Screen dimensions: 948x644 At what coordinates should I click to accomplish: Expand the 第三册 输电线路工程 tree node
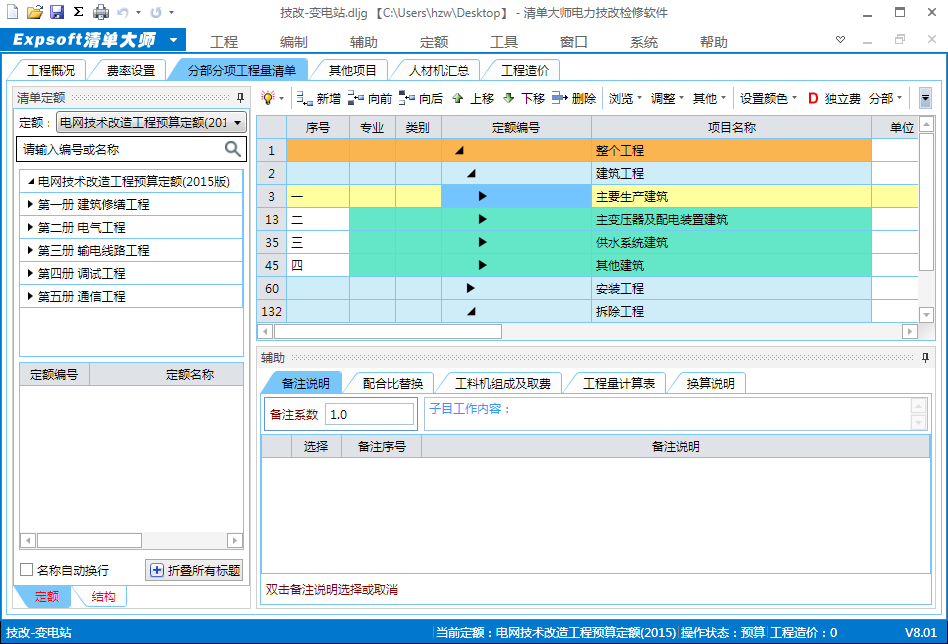tap(30, 250)
